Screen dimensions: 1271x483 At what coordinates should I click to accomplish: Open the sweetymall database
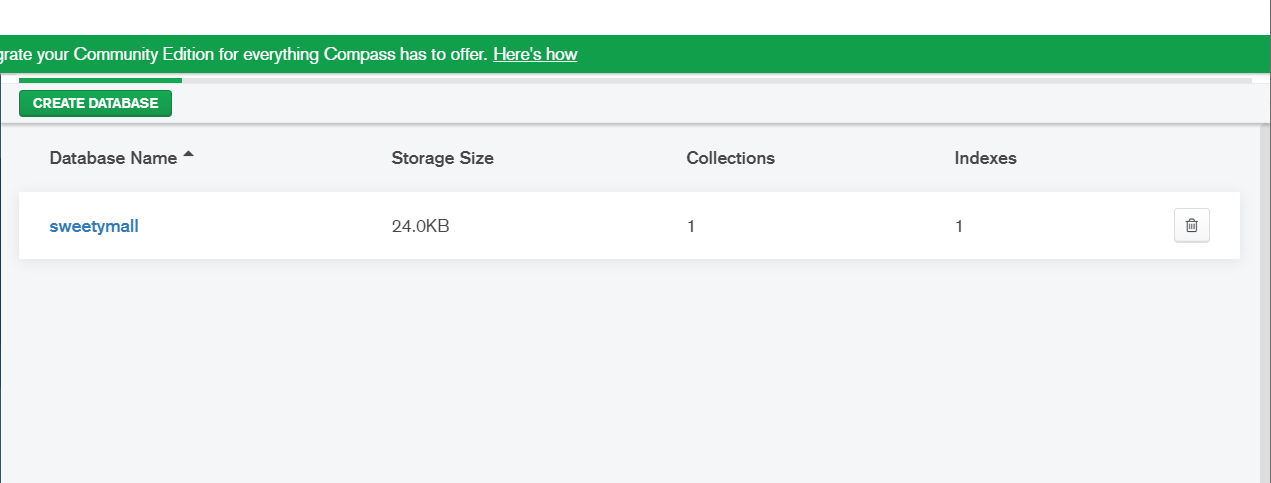tap(94, 226)
